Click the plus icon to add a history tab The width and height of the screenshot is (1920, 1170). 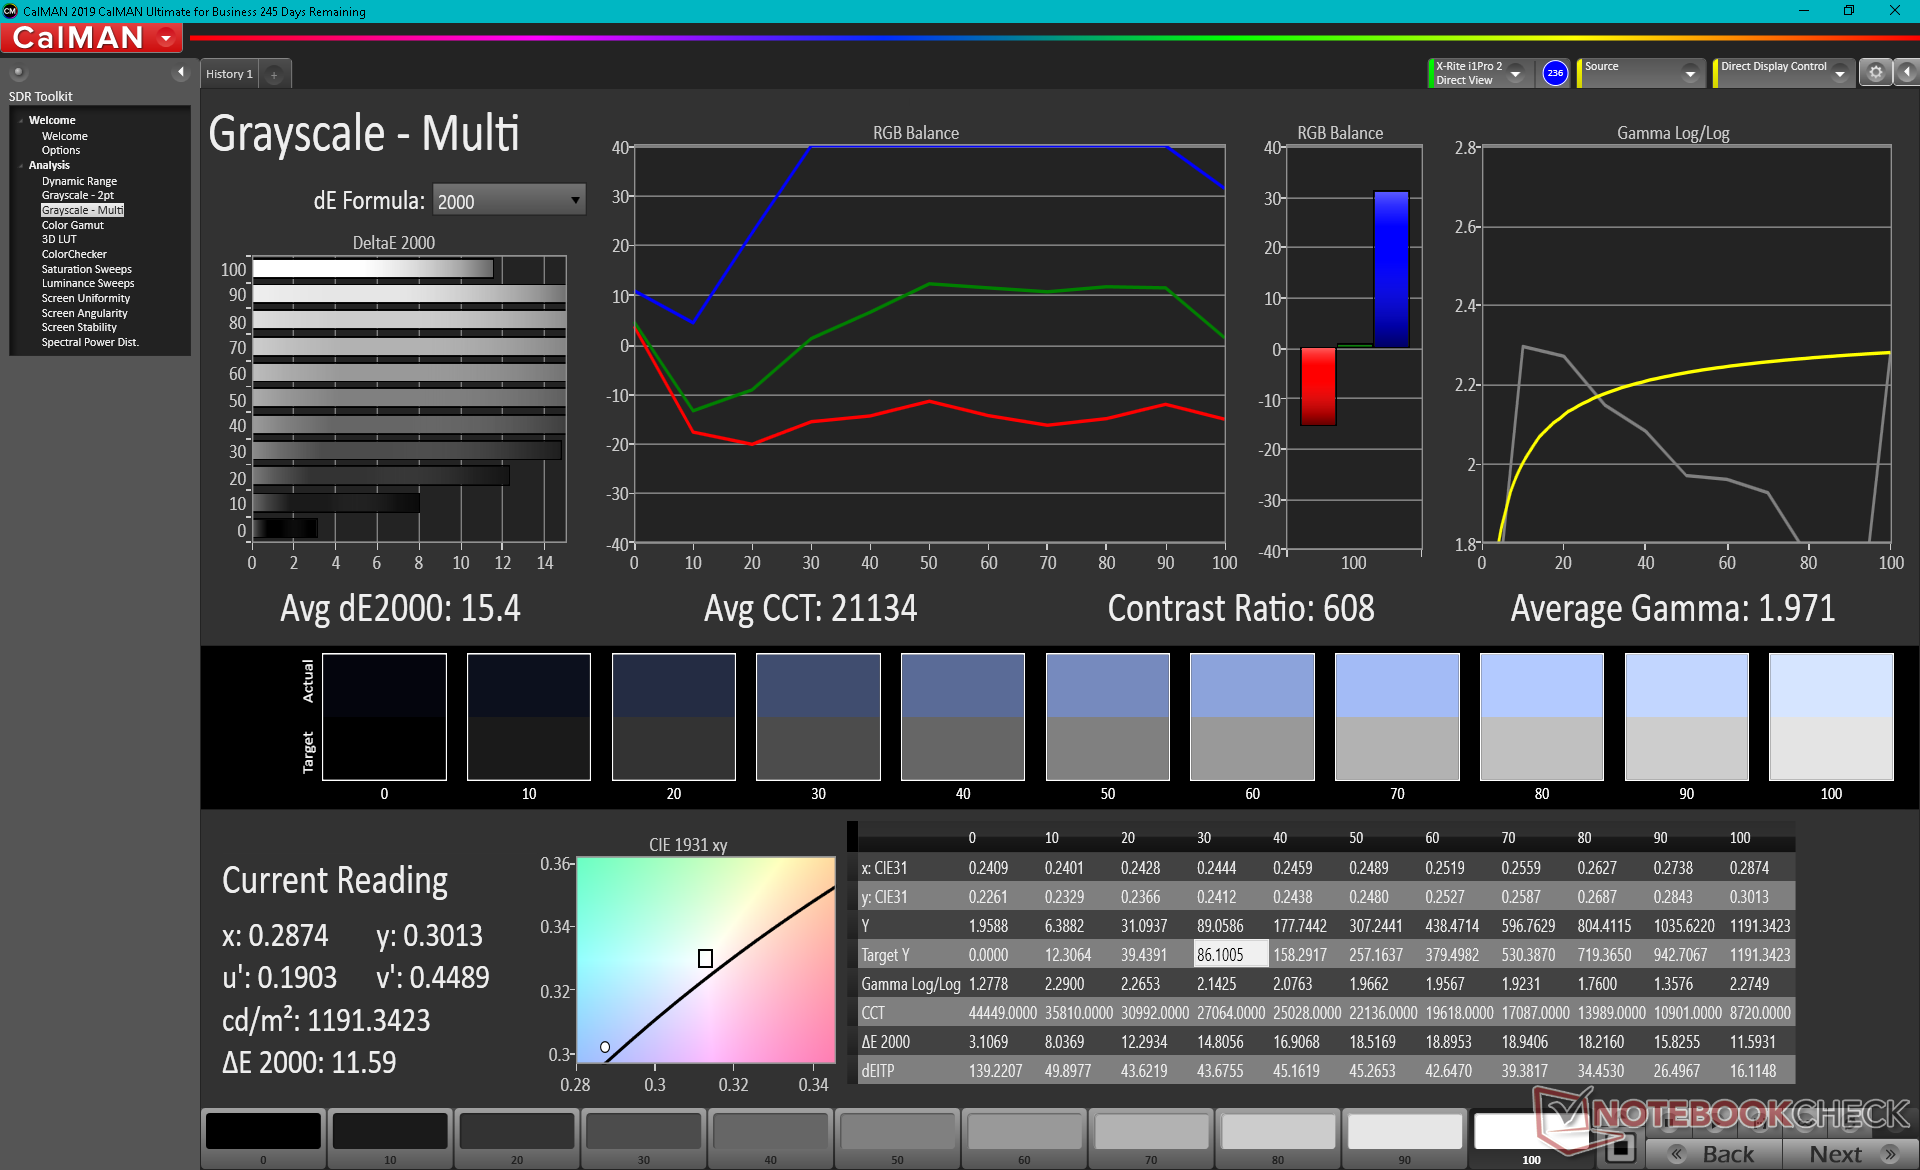tap(274, 74)
